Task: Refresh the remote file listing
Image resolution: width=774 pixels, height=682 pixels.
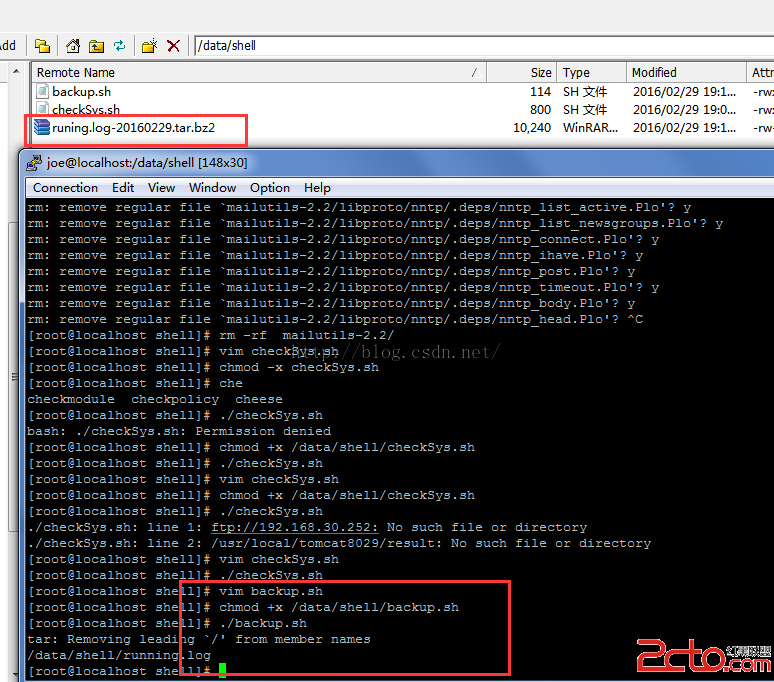Action: coord(119,46)
